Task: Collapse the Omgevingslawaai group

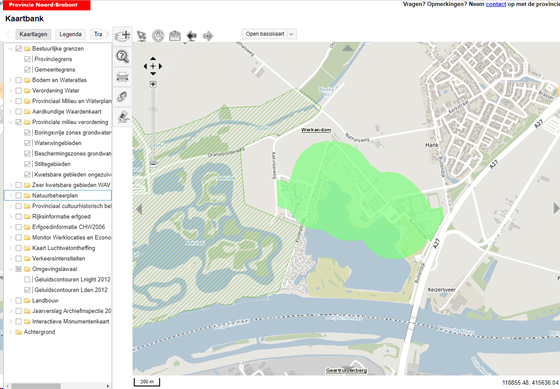Action: coord(10,269)
